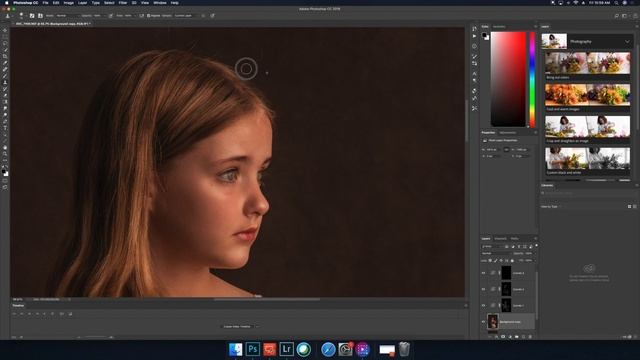The image size is (640, 360).
Task: Toggle the Aligned checkbox in options bar
Action: (x=148, y=16)
